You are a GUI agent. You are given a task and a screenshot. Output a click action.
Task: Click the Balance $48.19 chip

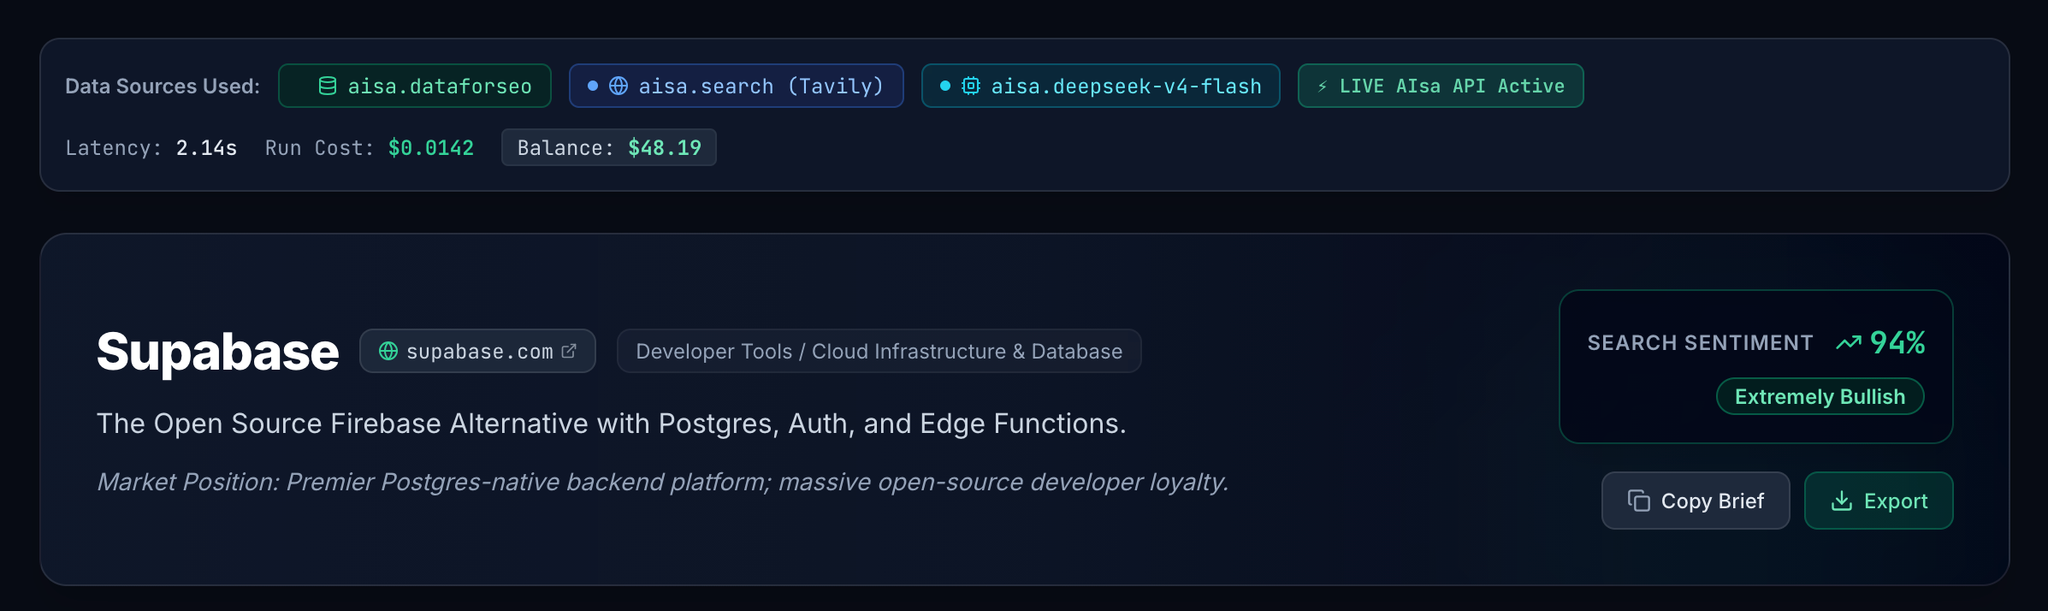(x=608, y=148)
